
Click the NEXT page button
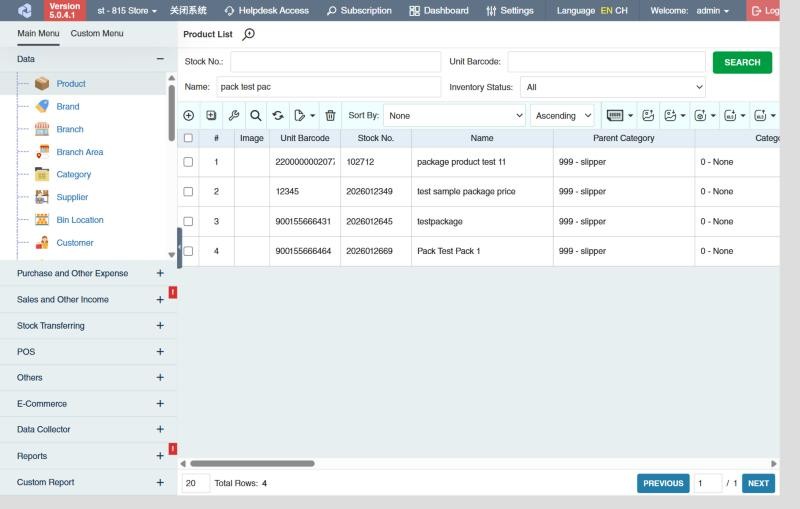point(758,483)
